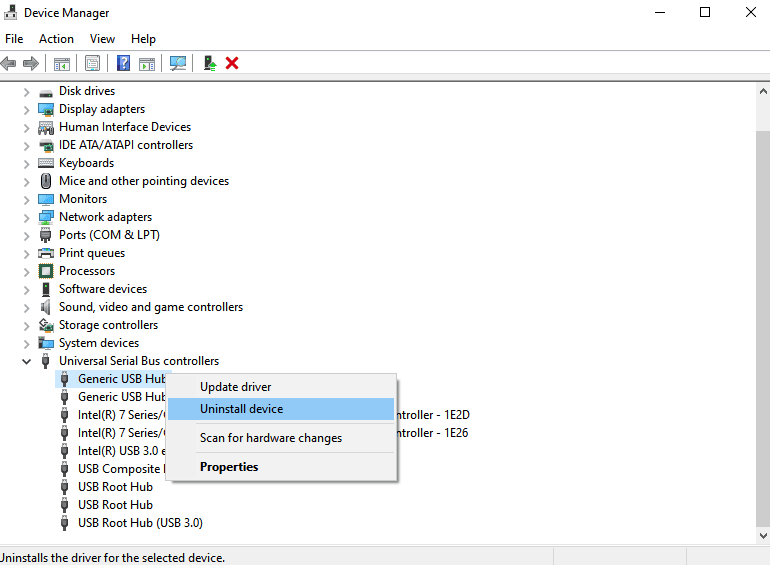Viewport: 770px width, 565px height.
Task: Choose Update driver from context menu
Action: pyautogui.click(x=281, y=387)
